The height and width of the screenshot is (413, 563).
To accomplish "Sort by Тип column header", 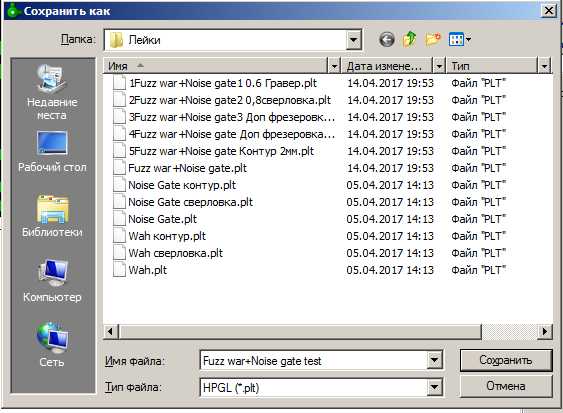I will 492,66.
